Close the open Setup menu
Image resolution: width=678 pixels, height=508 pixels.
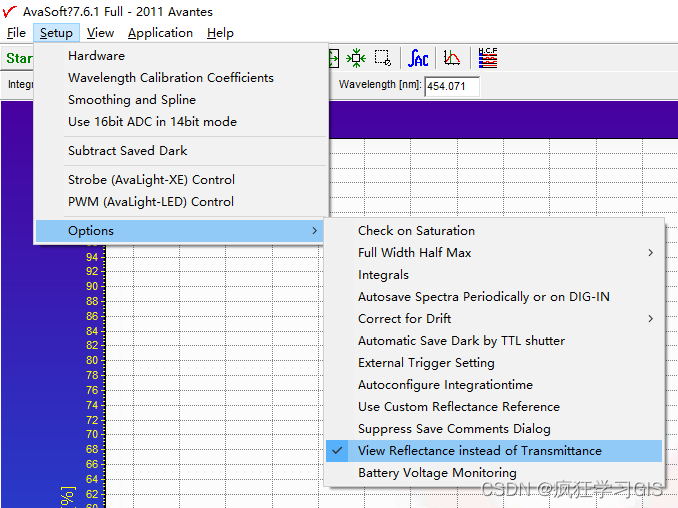[x=56, y=33]
